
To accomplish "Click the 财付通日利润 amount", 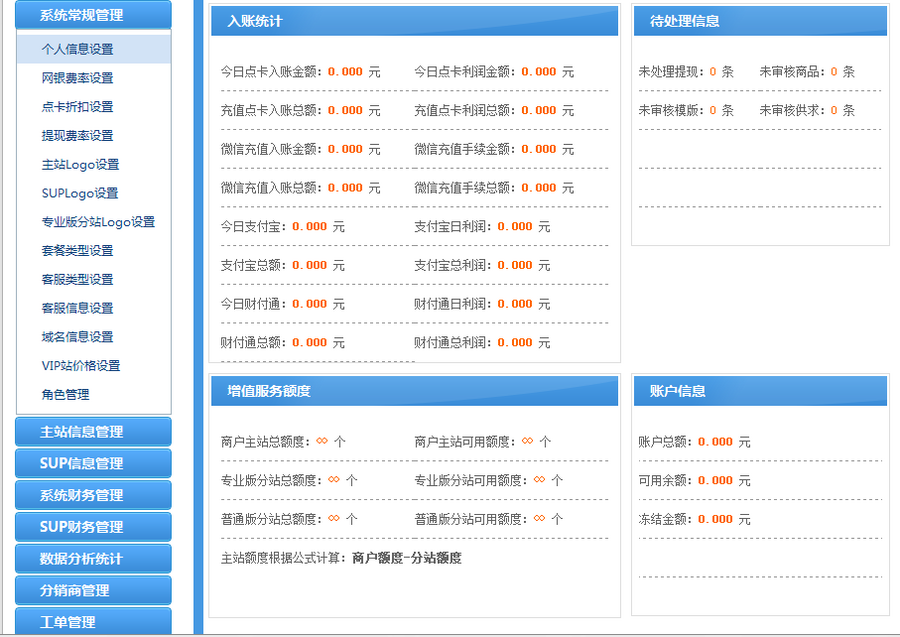I will (515, 304).
